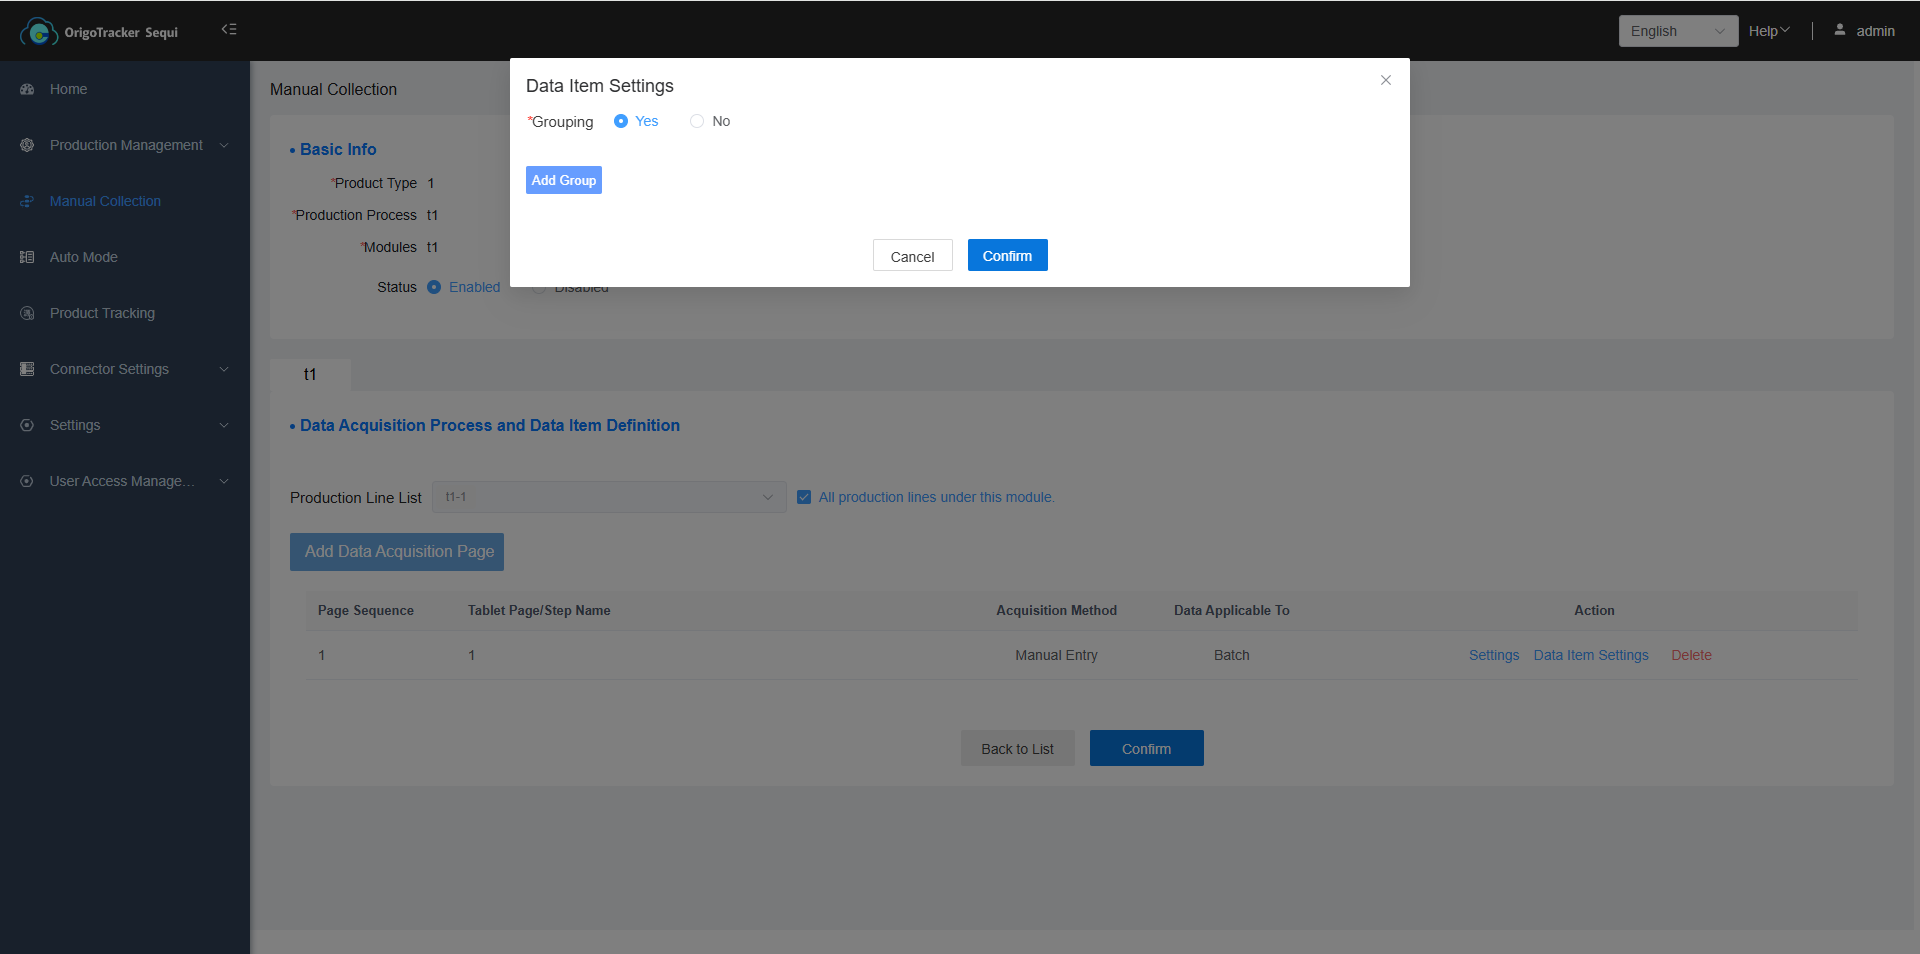Viewport: 1920px width, 954px height.
Task: Open the Production Line List field
Action: coord(608,497)
